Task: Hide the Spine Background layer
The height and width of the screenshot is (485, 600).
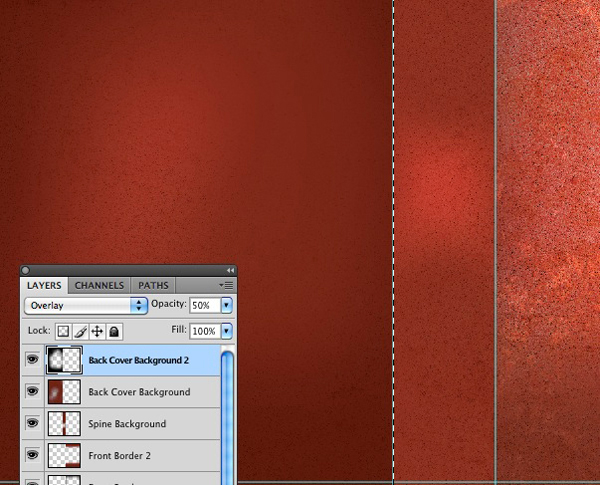Action: point(33,423)
